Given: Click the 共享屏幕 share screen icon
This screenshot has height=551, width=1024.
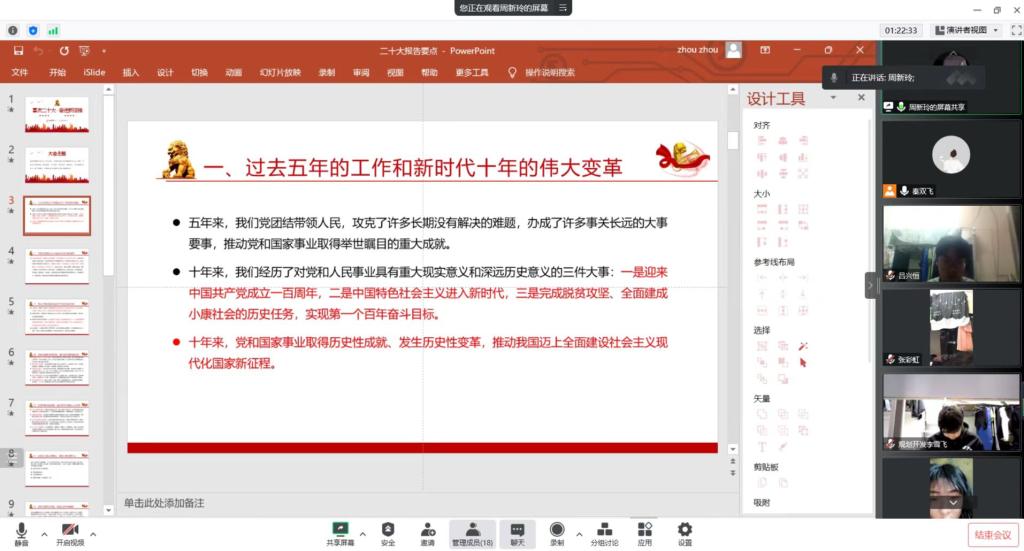Looking at the screenshot, I should point(340,531).
